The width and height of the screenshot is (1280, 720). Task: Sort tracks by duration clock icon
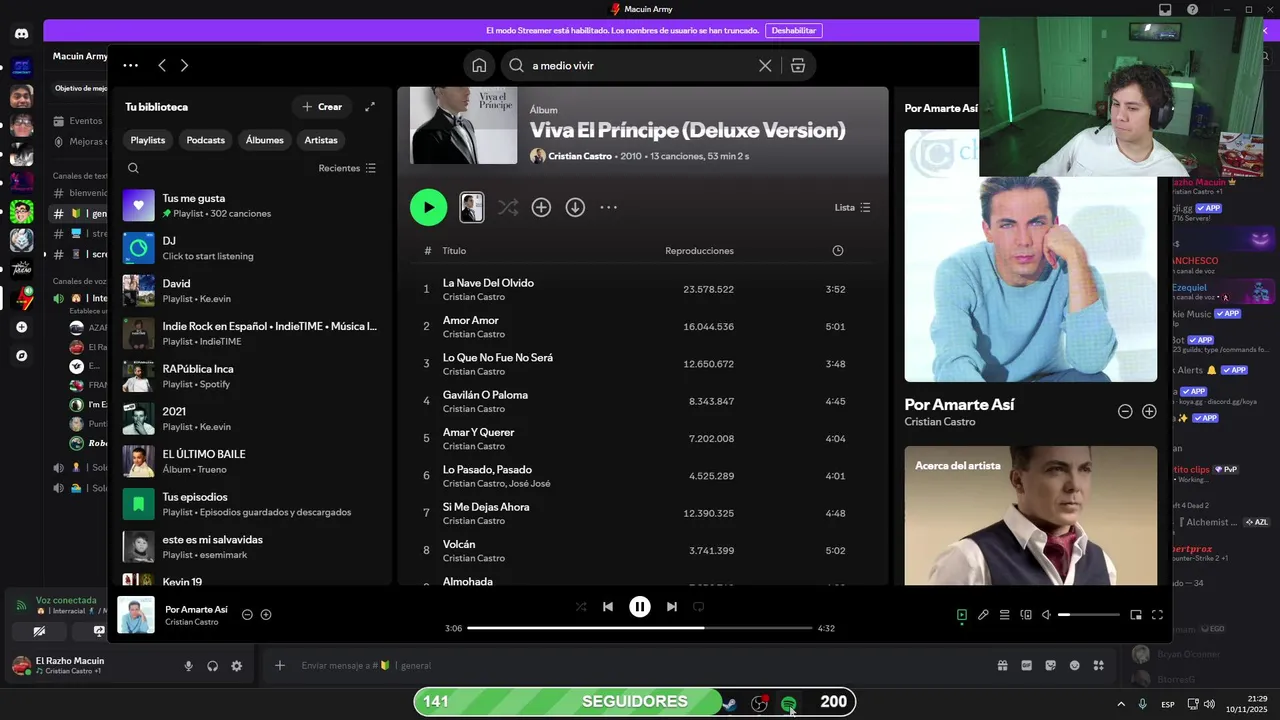(838, 251)
